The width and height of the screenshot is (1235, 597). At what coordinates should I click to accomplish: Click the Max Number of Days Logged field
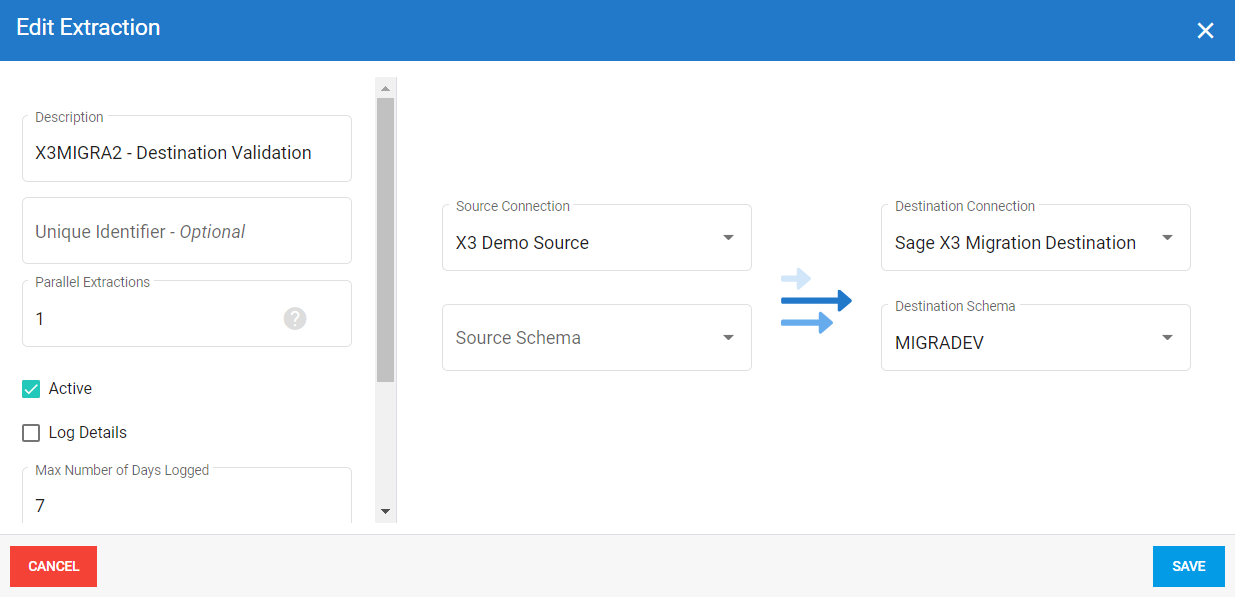186,505
